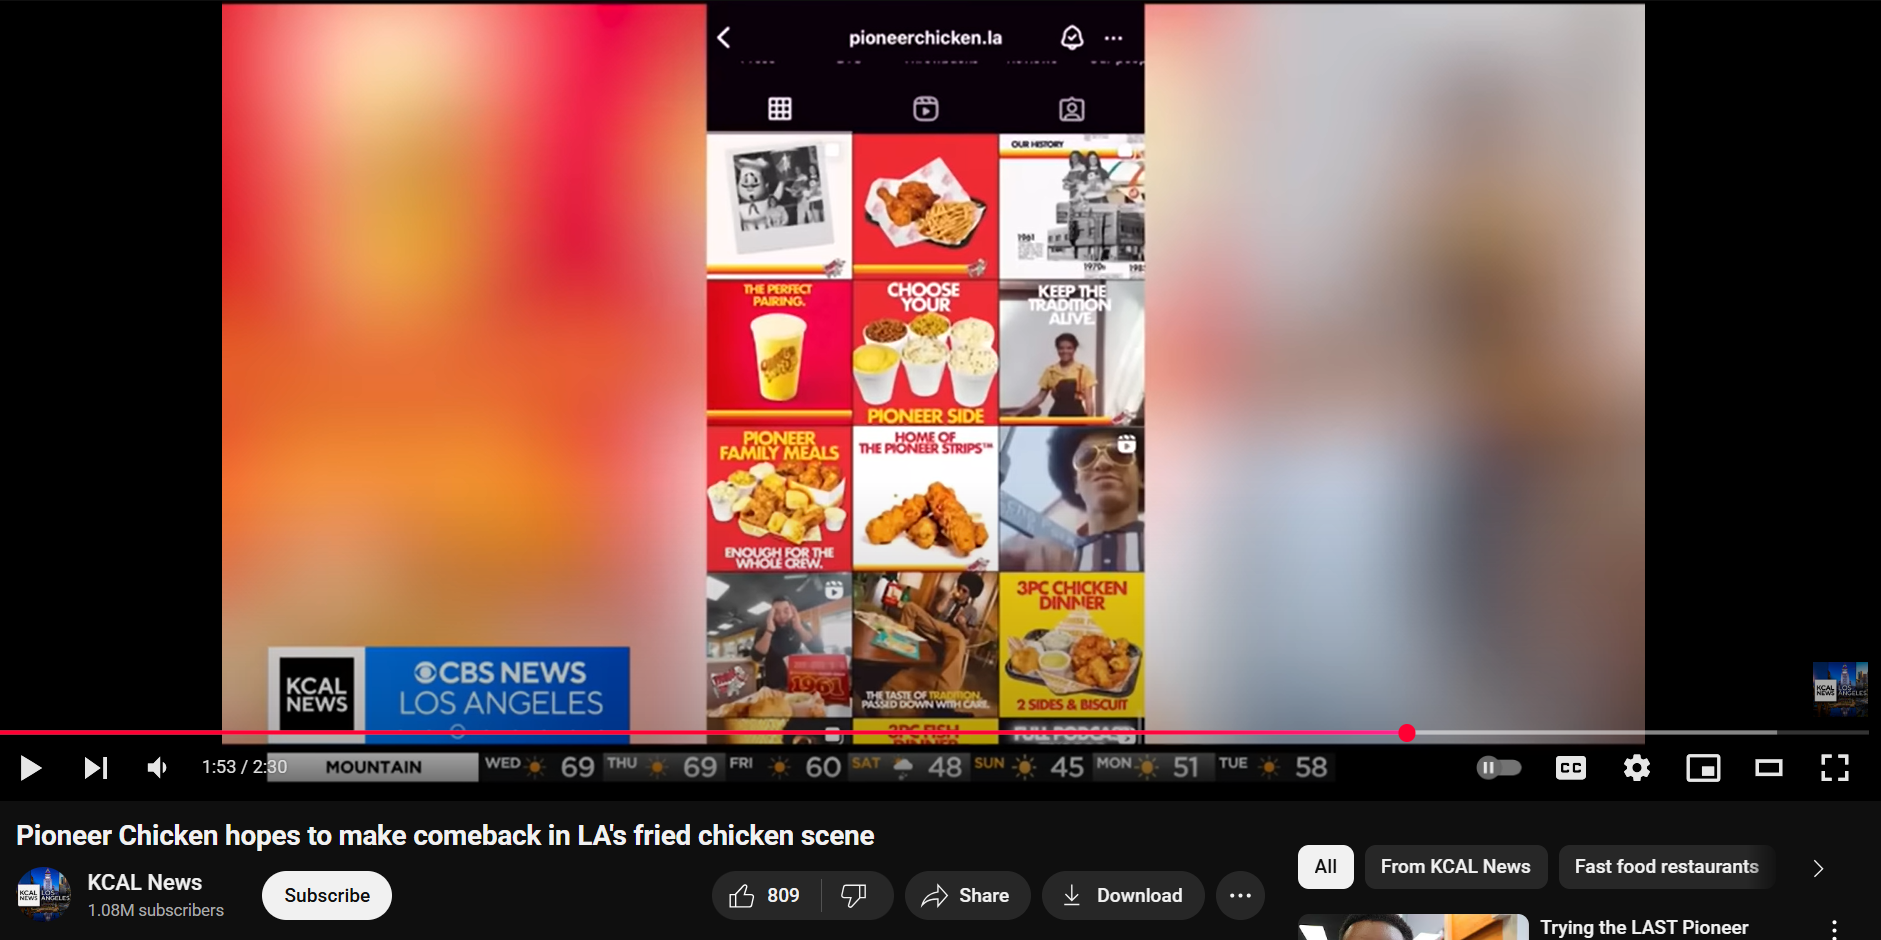Open more actions menu beside Download
Image resolution: width=1881 pixels, height=940 pixels.
coord(1240,896)
